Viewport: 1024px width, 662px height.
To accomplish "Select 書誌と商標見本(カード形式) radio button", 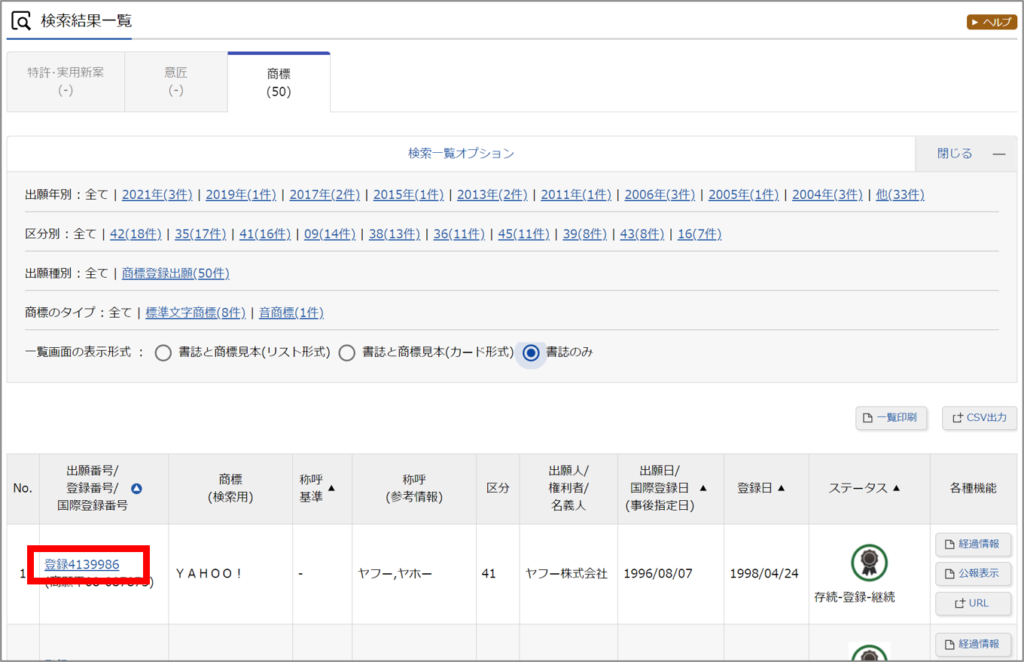I will pos(347,353).
